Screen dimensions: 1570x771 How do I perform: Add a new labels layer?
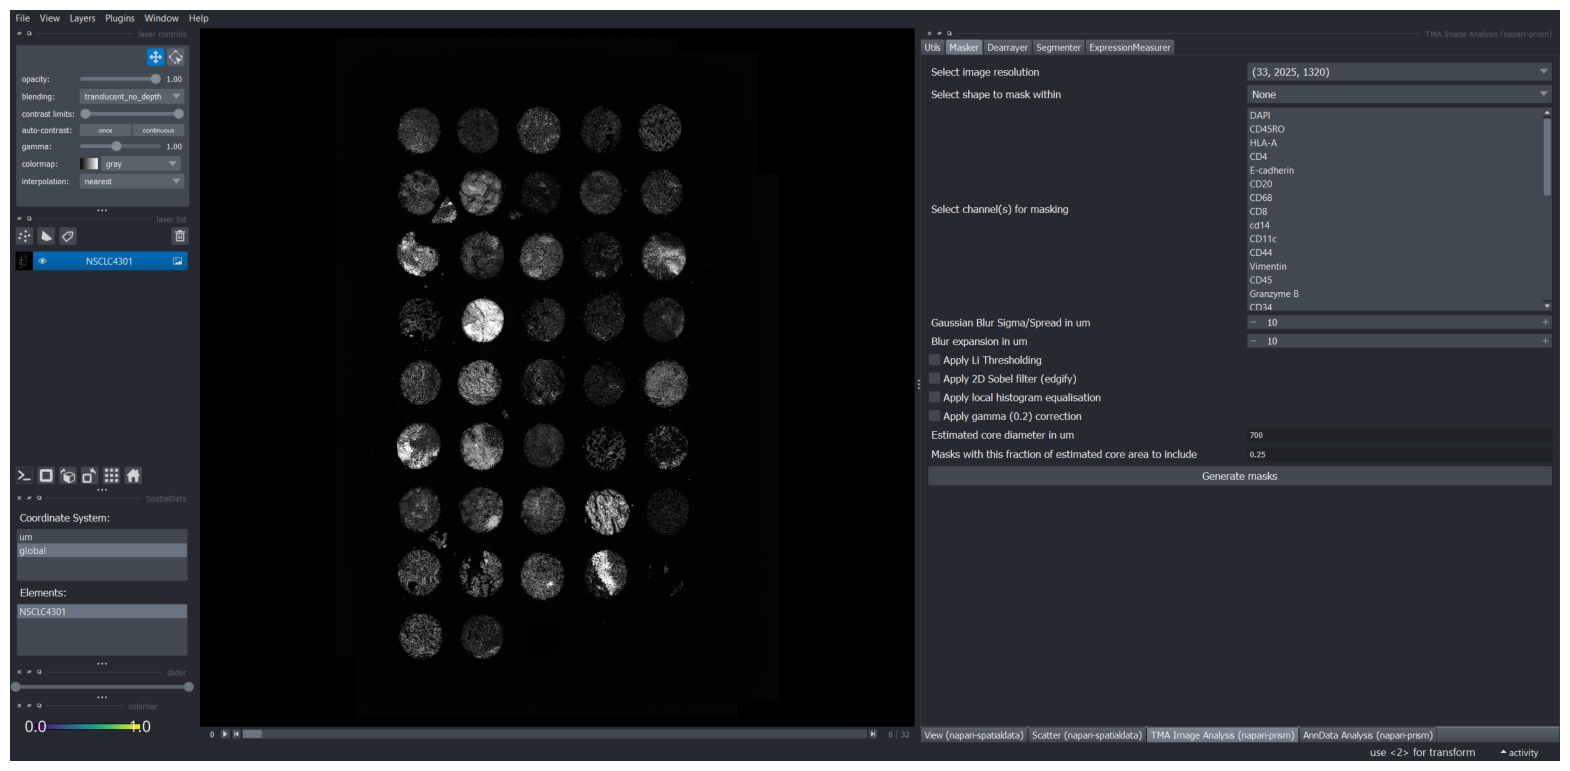pyautogui.click(x=68, y=236)
